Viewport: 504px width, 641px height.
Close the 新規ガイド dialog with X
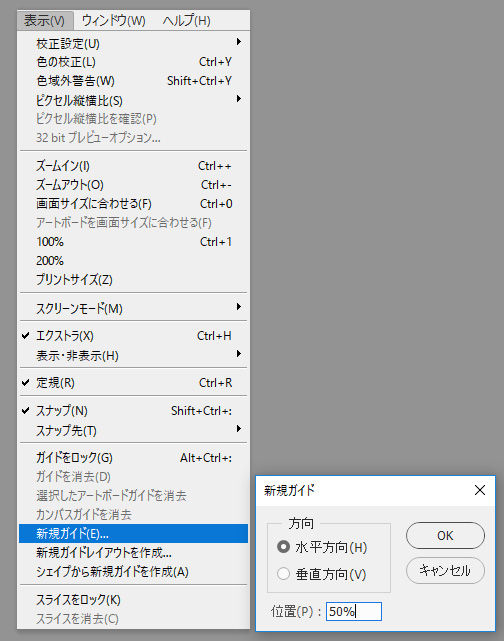point(480,490)
